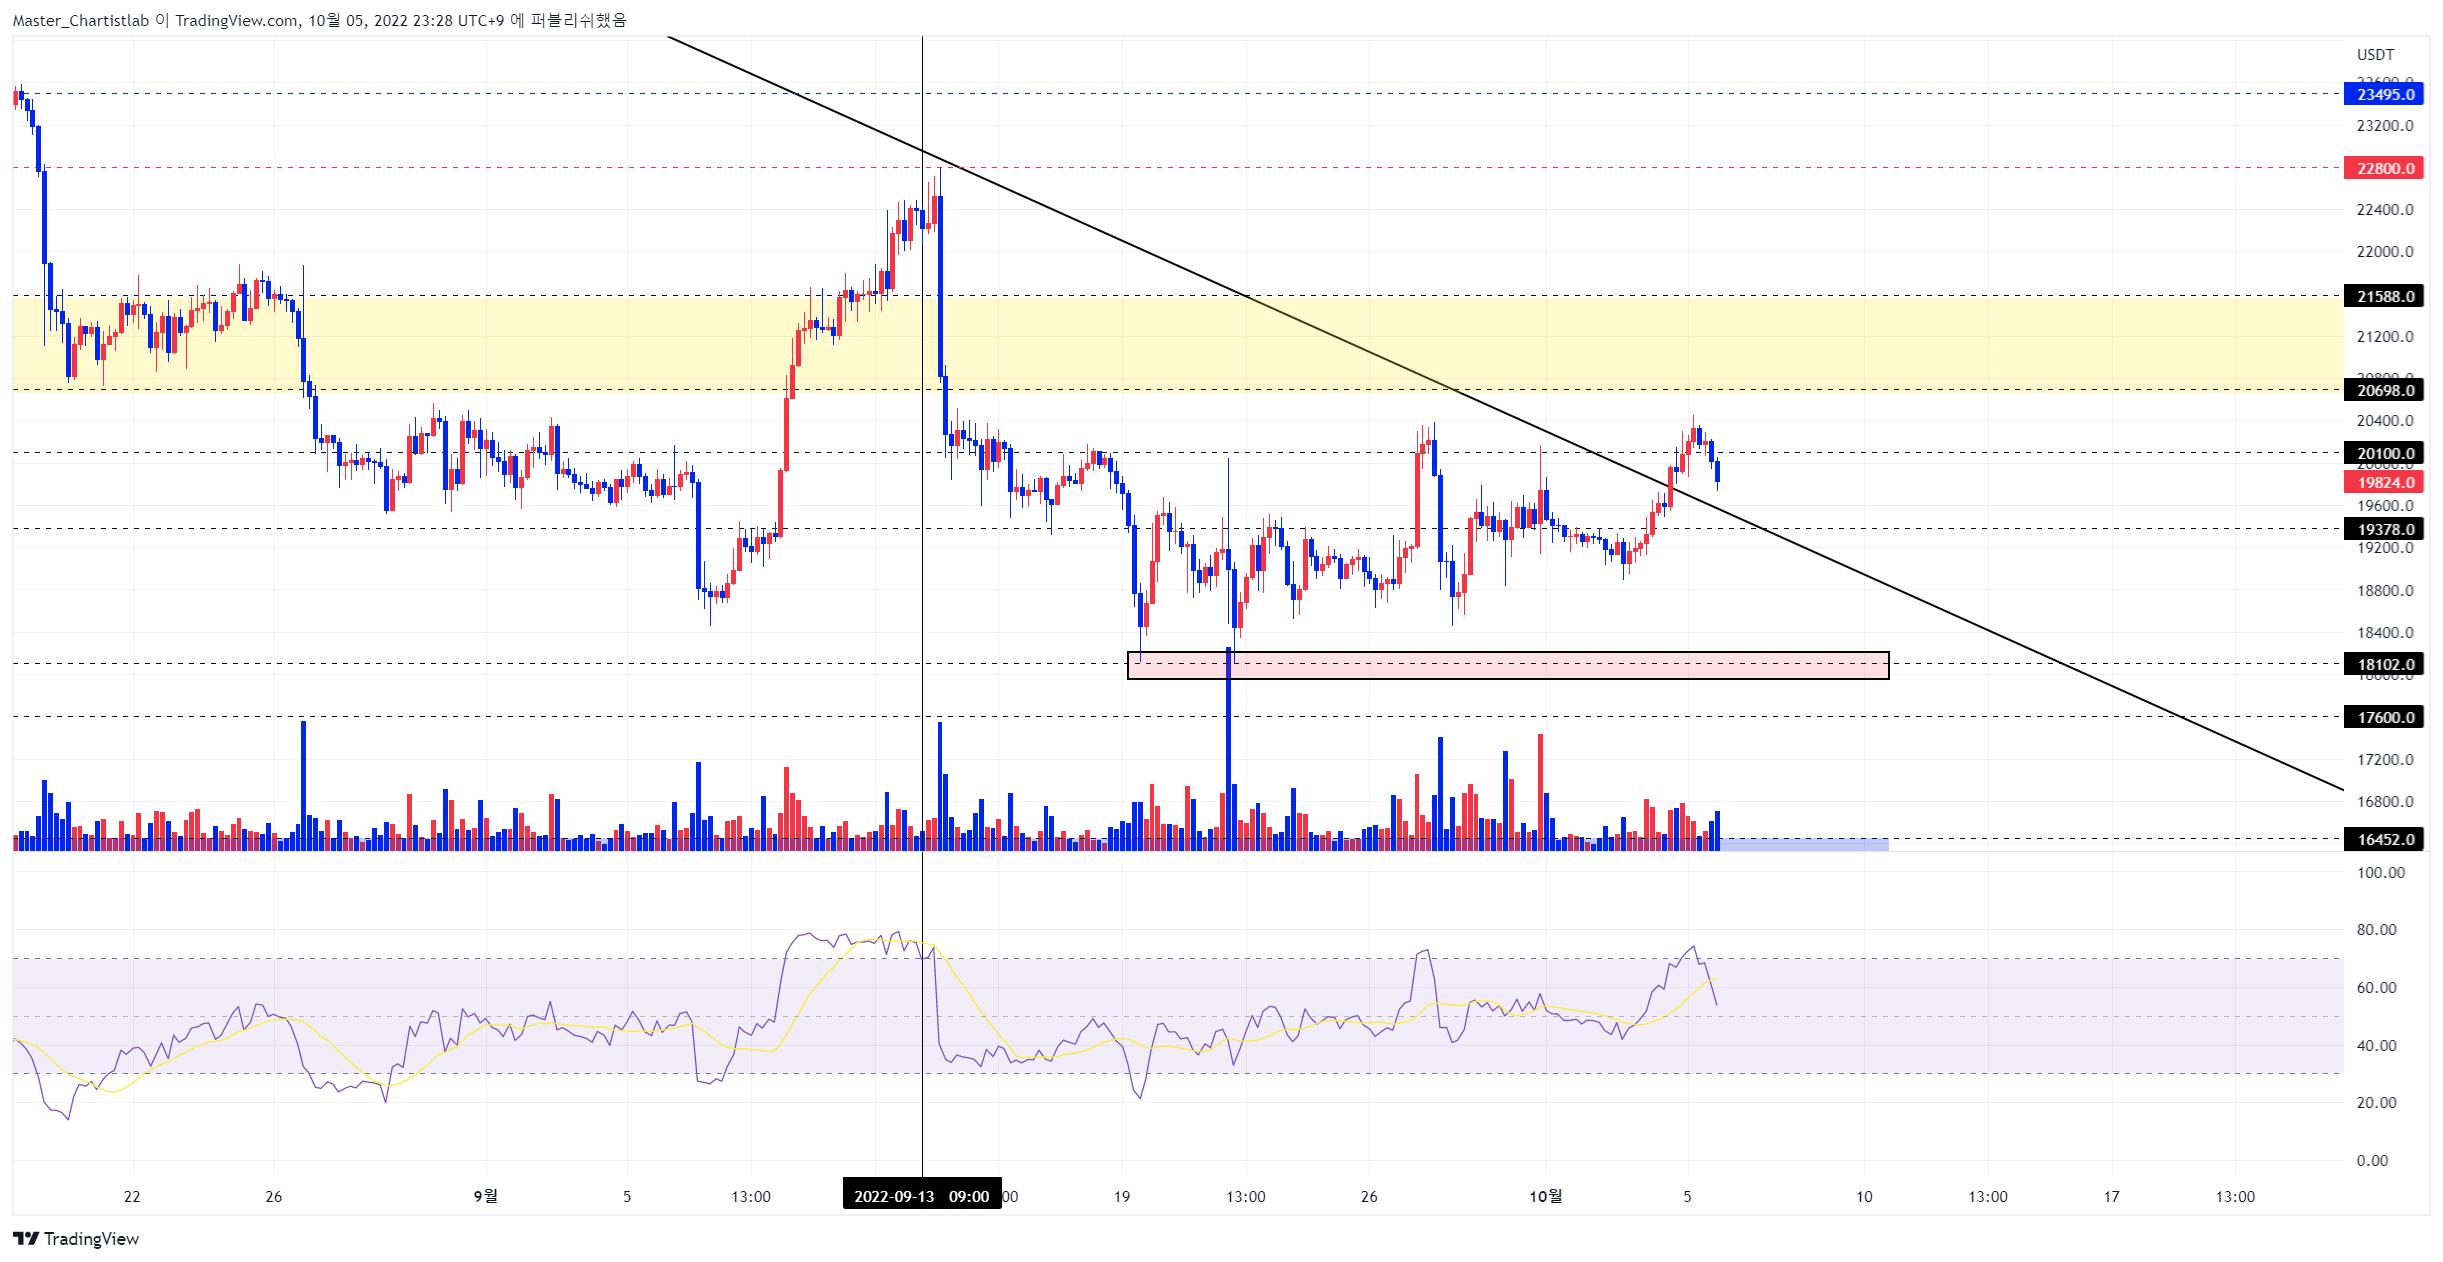Click the 20100.0 price level label

click(2384, 453)
